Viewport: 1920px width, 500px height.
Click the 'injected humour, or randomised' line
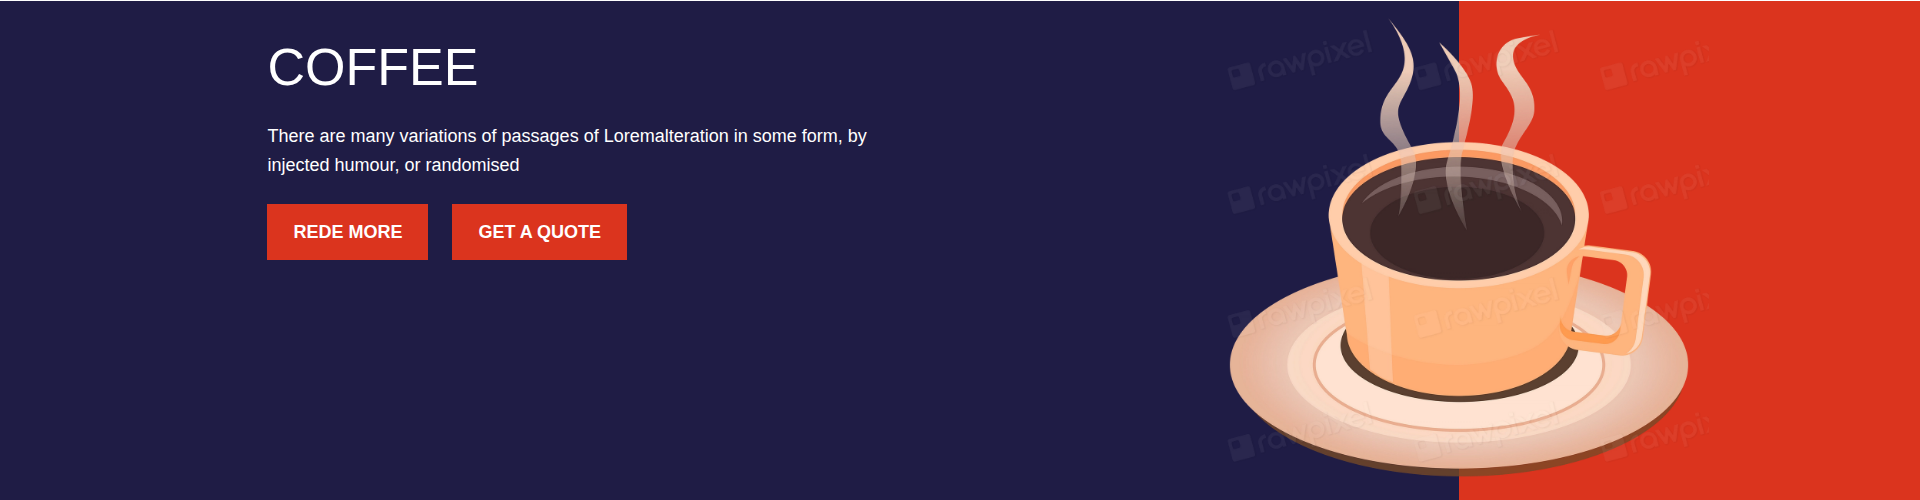[393, 165]
